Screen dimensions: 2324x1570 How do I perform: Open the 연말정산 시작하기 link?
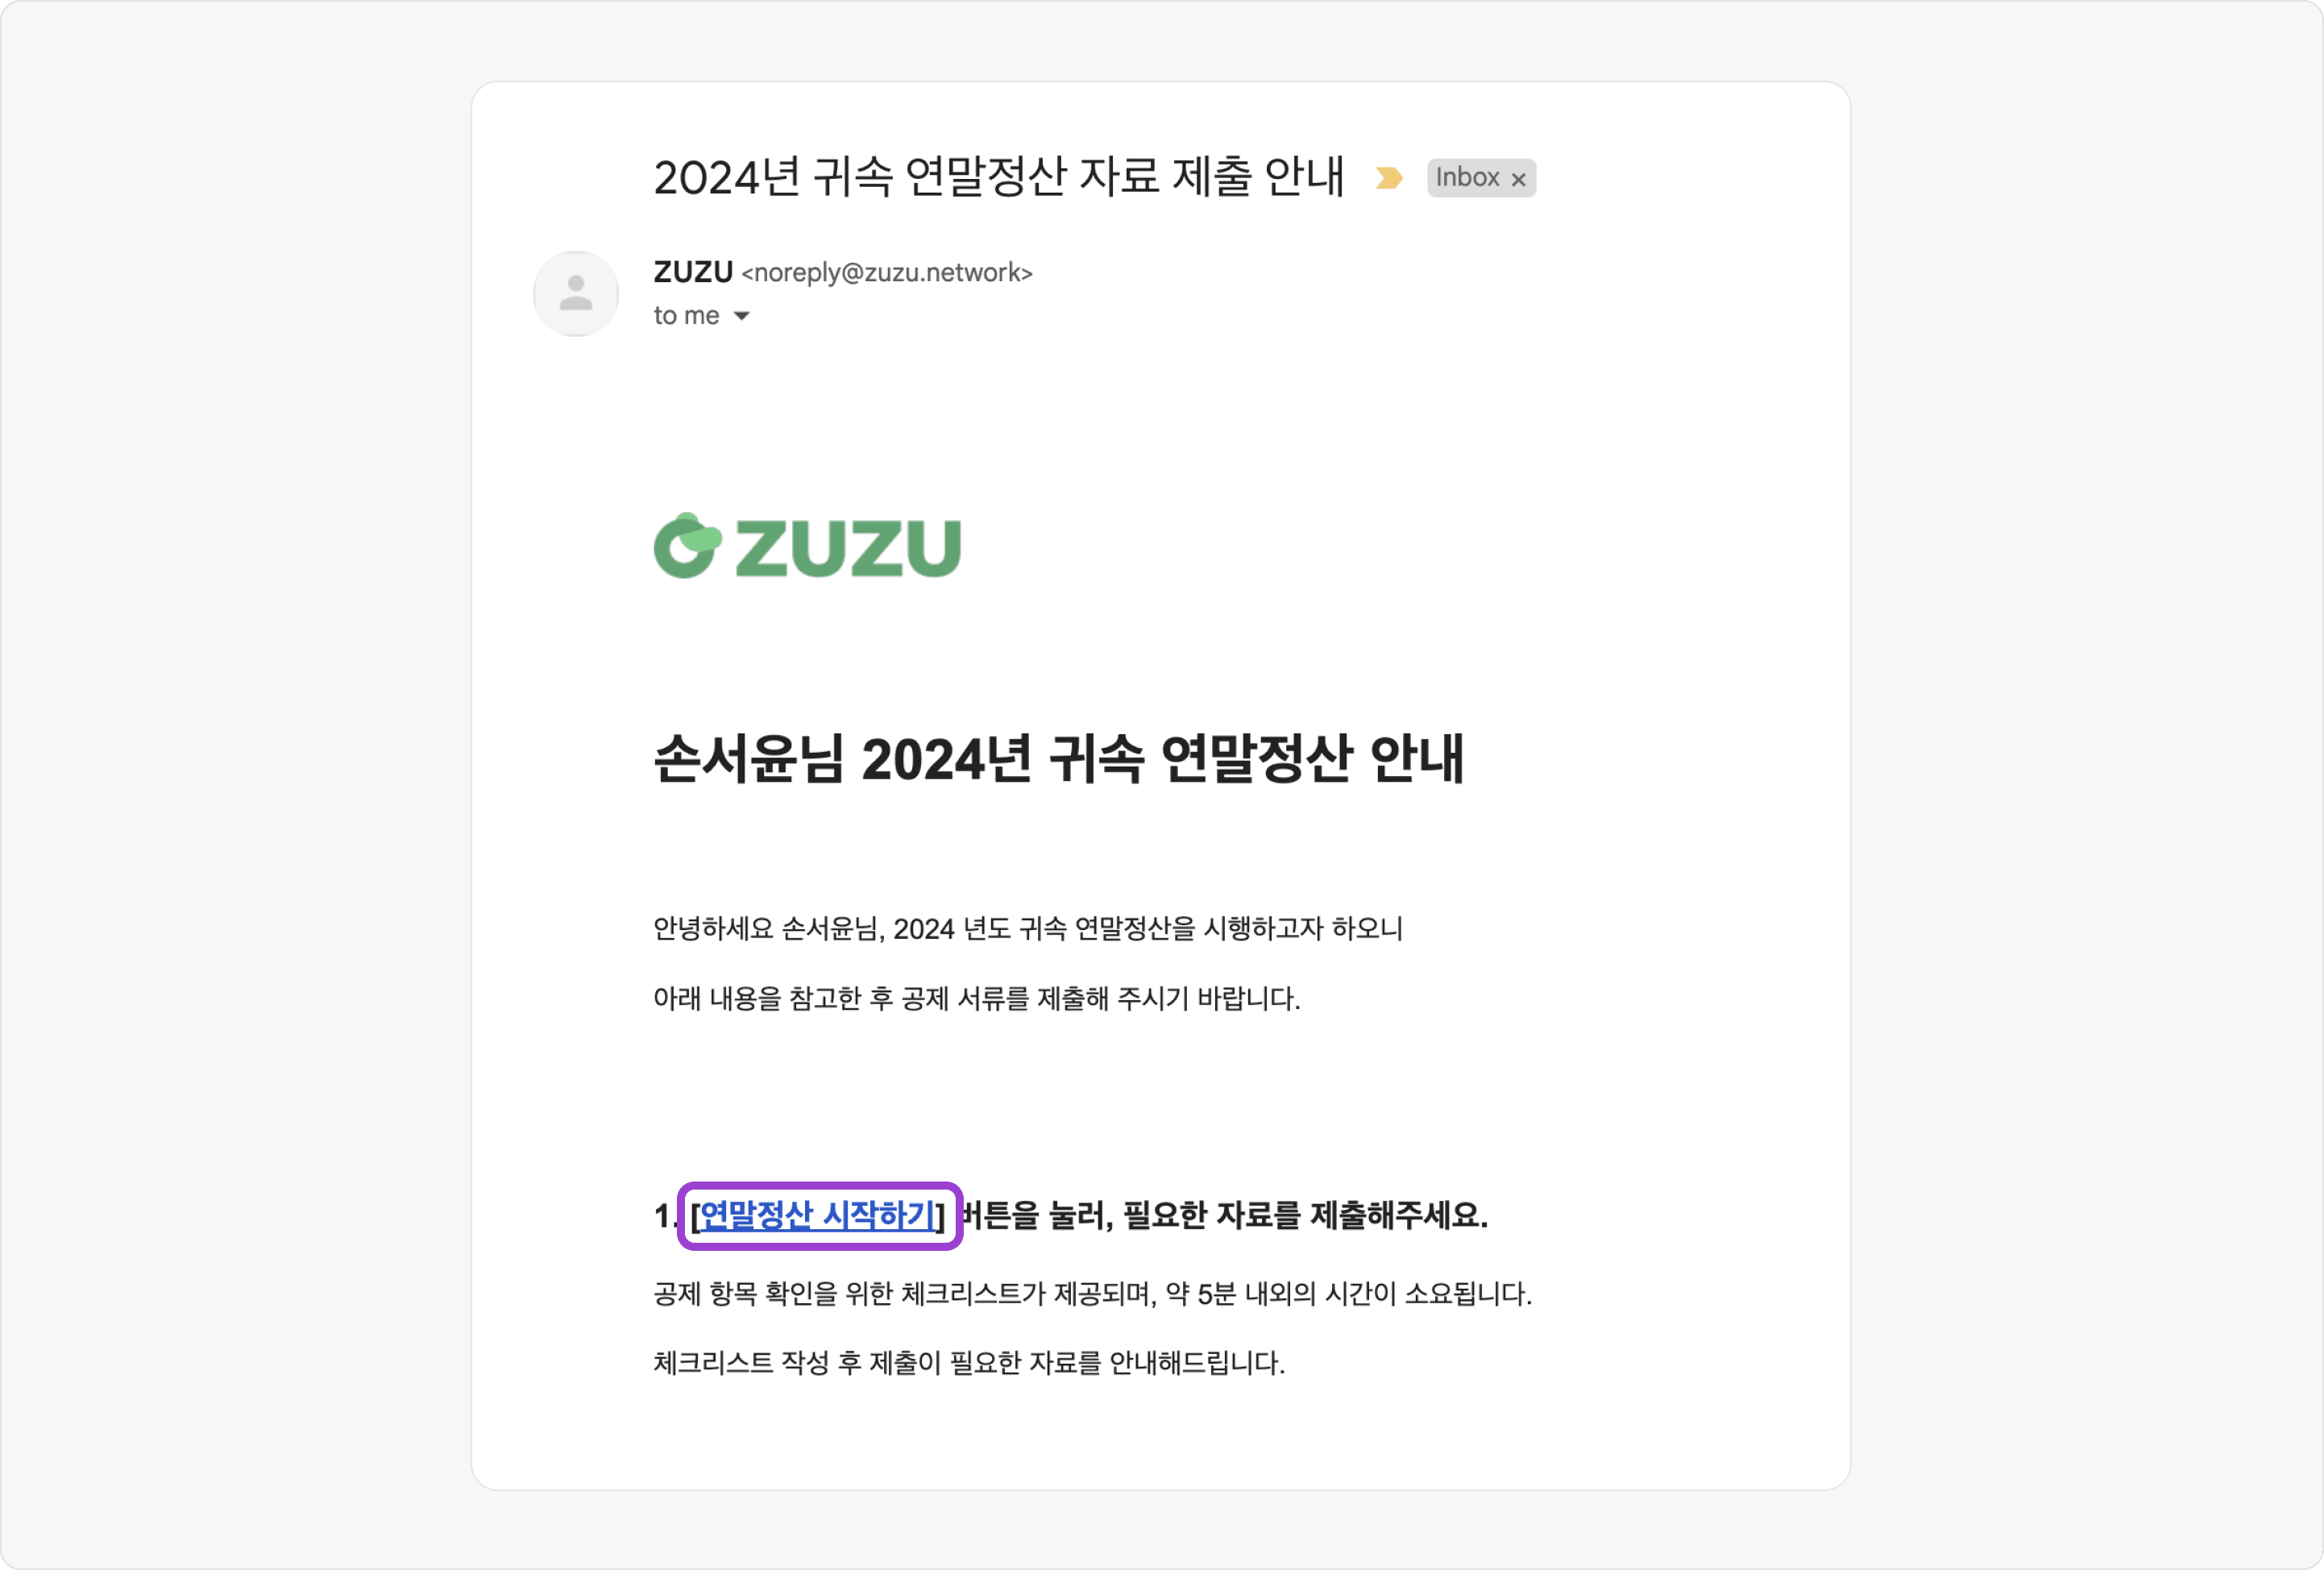pos(818,1215)
